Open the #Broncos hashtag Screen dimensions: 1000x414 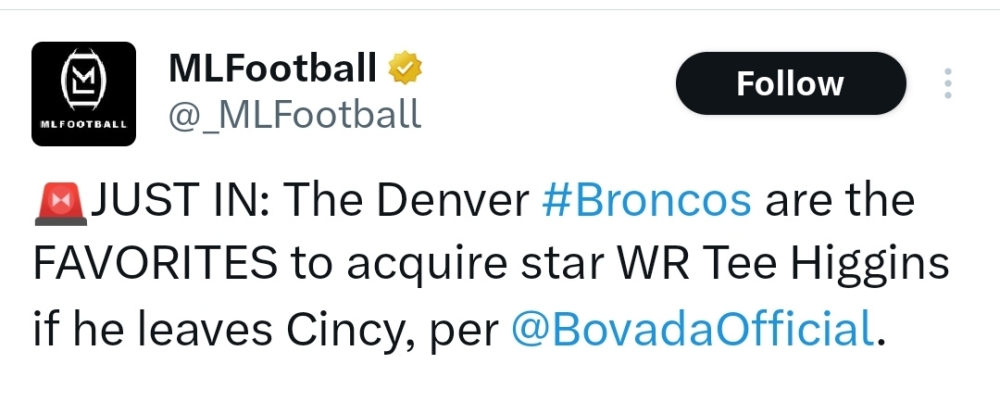pyautogui.click(x=646, y=200)
